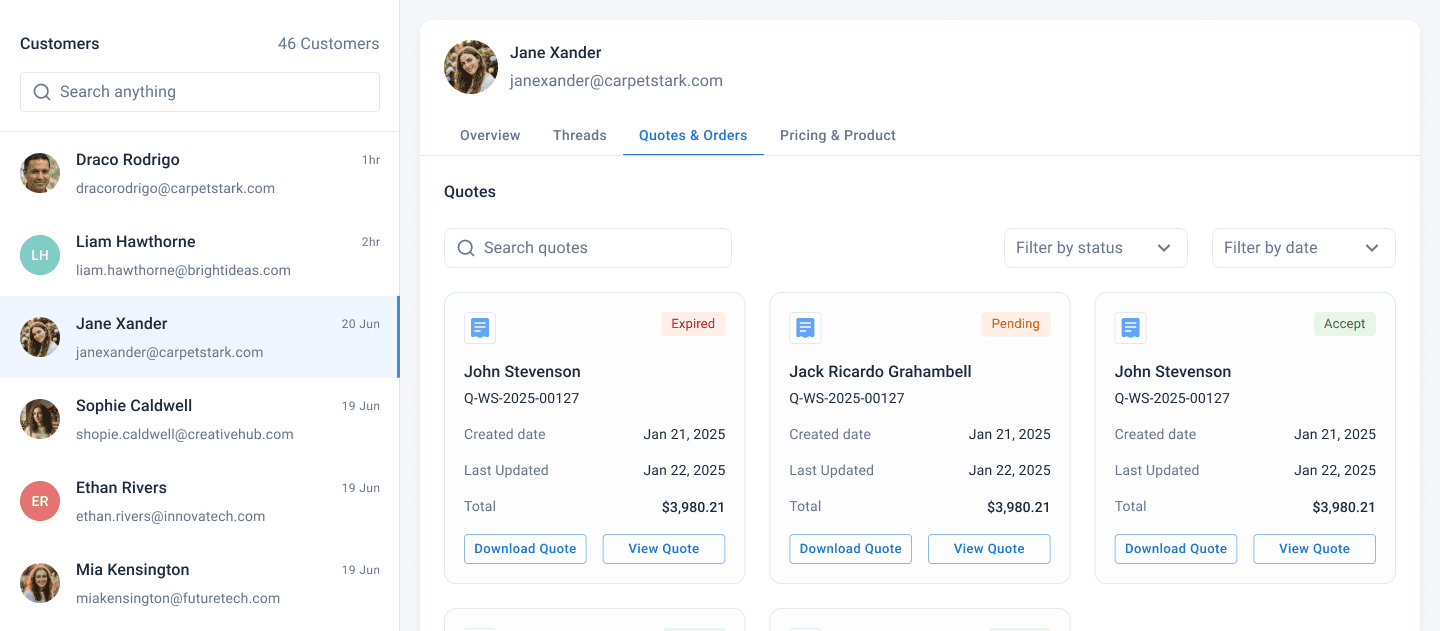Click the LH initials avatar
1440x631 pixels.
pos(40,255)
